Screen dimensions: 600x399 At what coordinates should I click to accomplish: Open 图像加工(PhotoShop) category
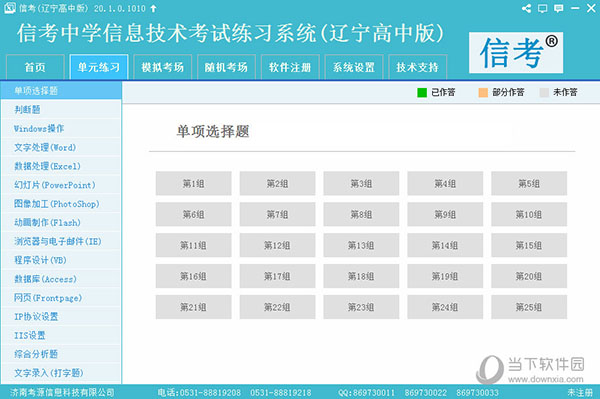pyautogui.click(x=61, y=204)
